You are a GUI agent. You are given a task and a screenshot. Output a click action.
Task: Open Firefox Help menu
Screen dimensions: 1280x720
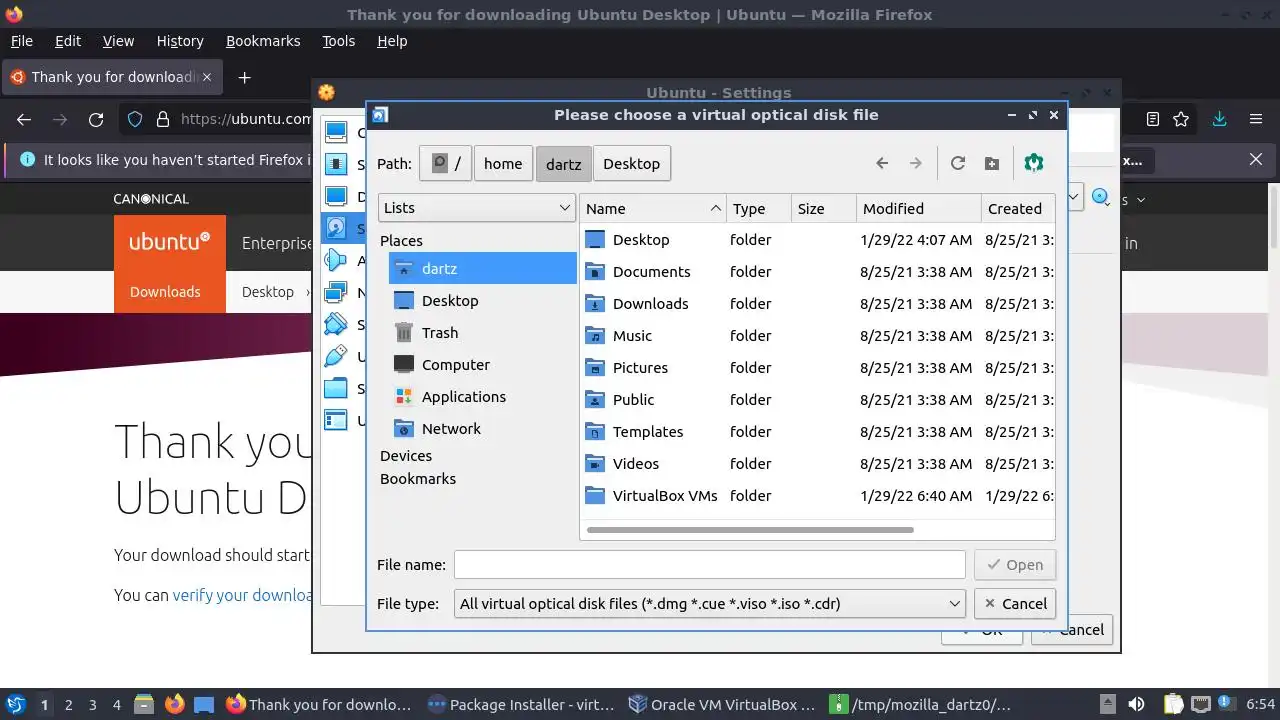392,41
